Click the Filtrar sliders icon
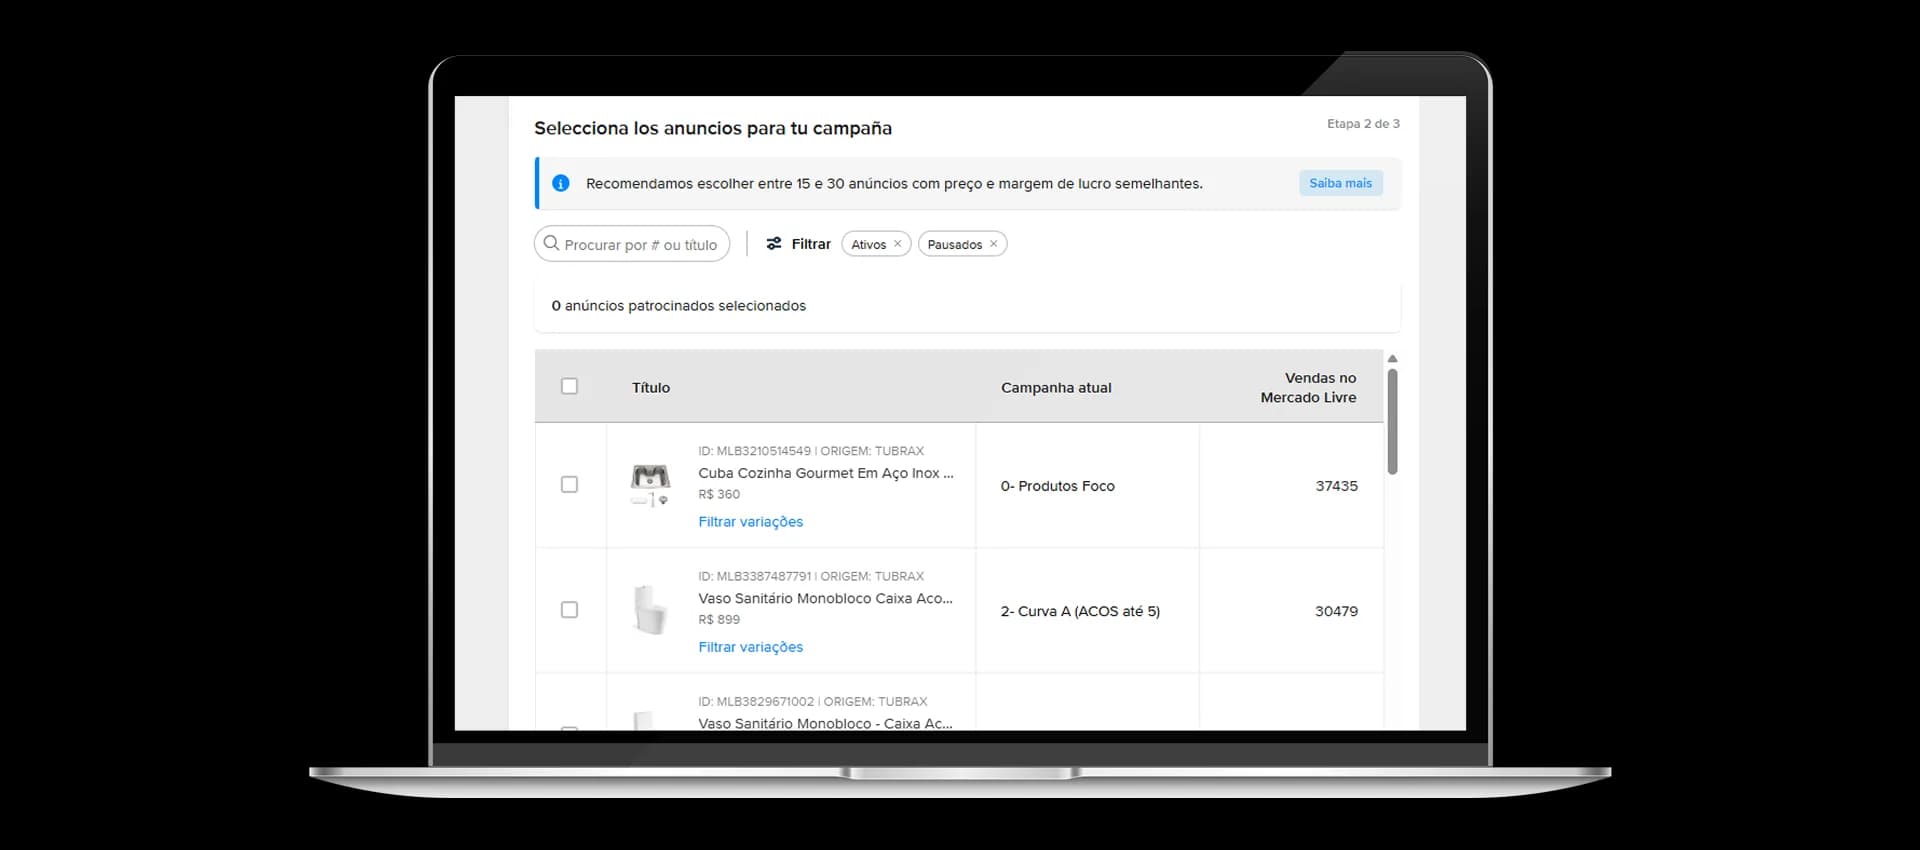 click(774, 244)
